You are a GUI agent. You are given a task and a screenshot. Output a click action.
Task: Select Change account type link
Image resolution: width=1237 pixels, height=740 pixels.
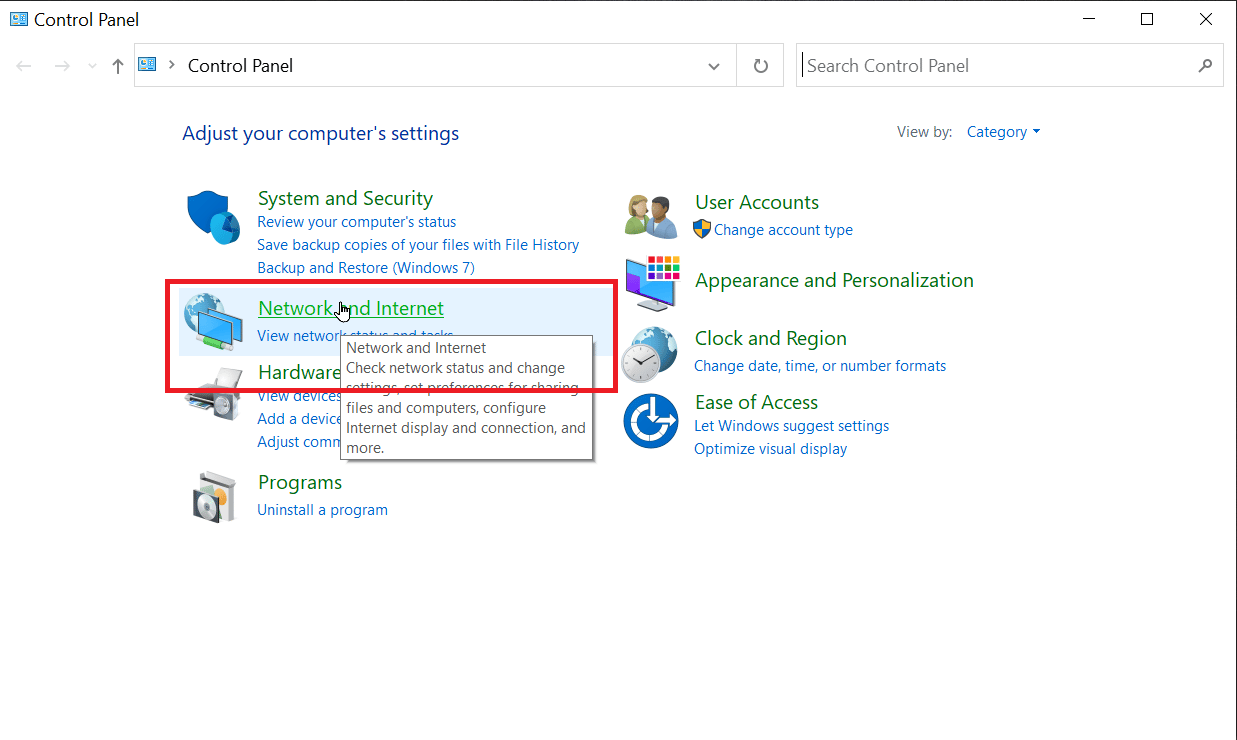(783, 230)
